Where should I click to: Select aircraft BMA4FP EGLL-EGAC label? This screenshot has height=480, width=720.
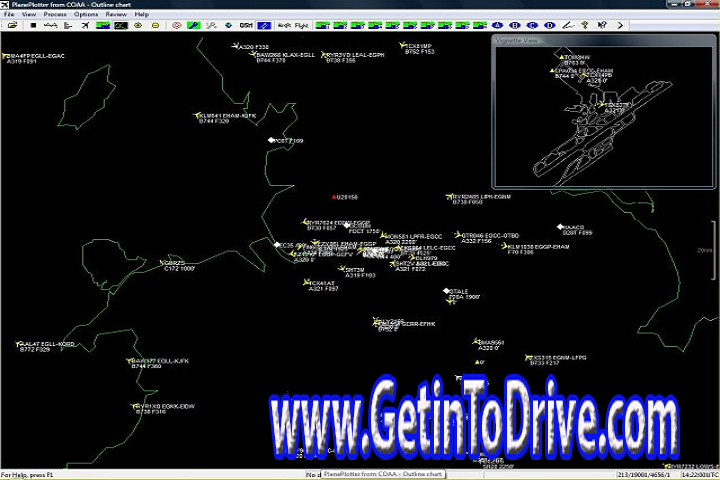pos(34,58)
